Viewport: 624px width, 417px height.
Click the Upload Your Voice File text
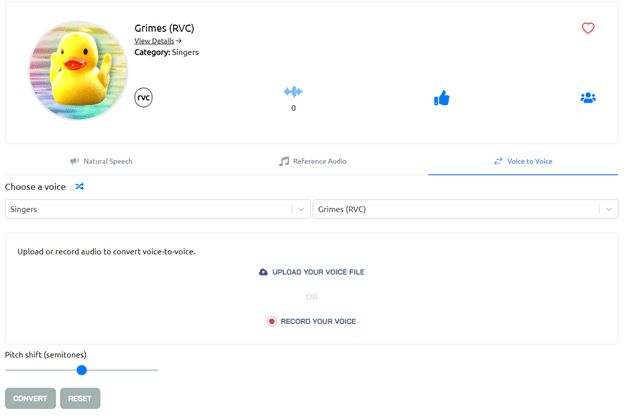tap(318, 272)
